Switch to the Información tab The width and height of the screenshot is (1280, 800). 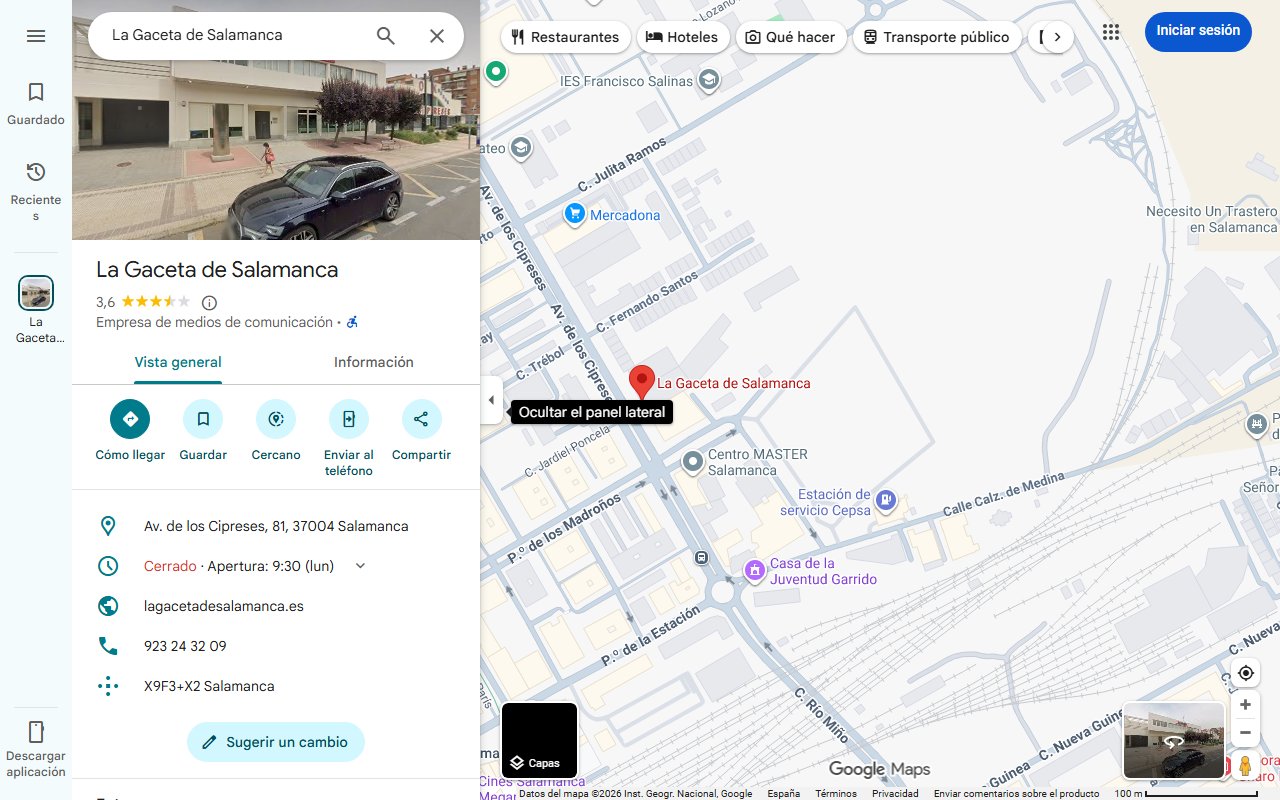374,362
